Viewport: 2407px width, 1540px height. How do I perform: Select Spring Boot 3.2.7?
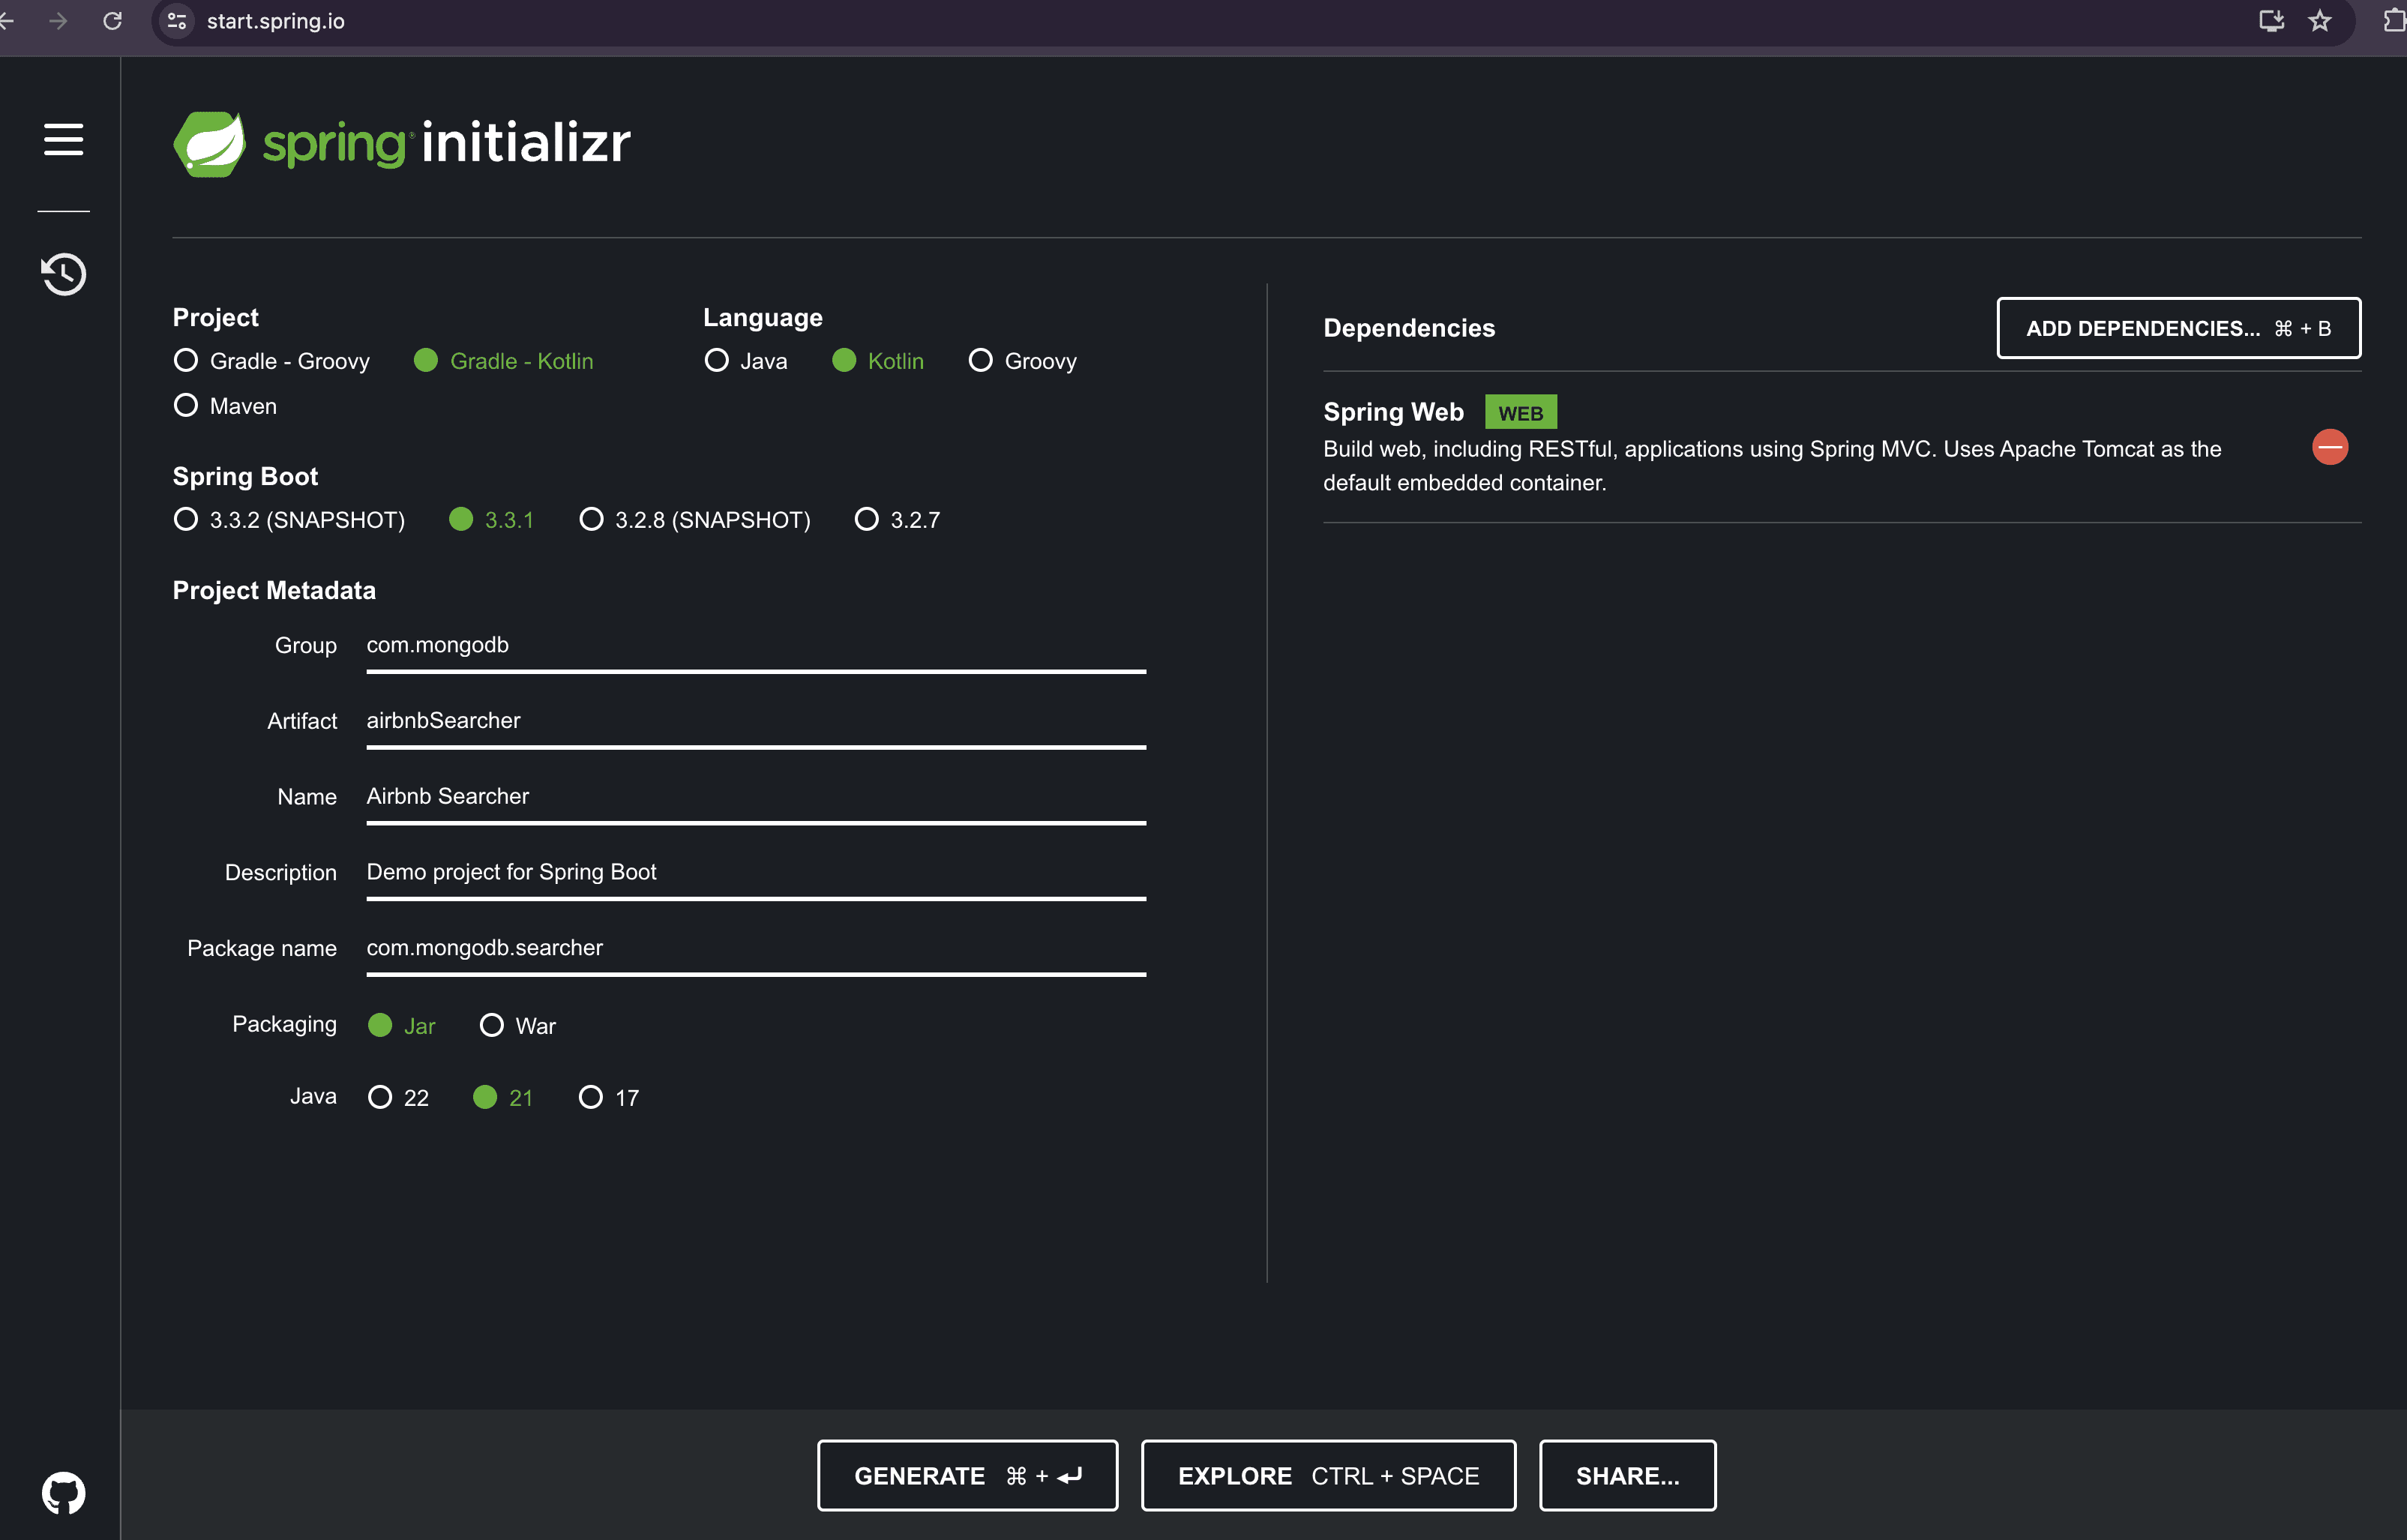(x=897, y=520)
